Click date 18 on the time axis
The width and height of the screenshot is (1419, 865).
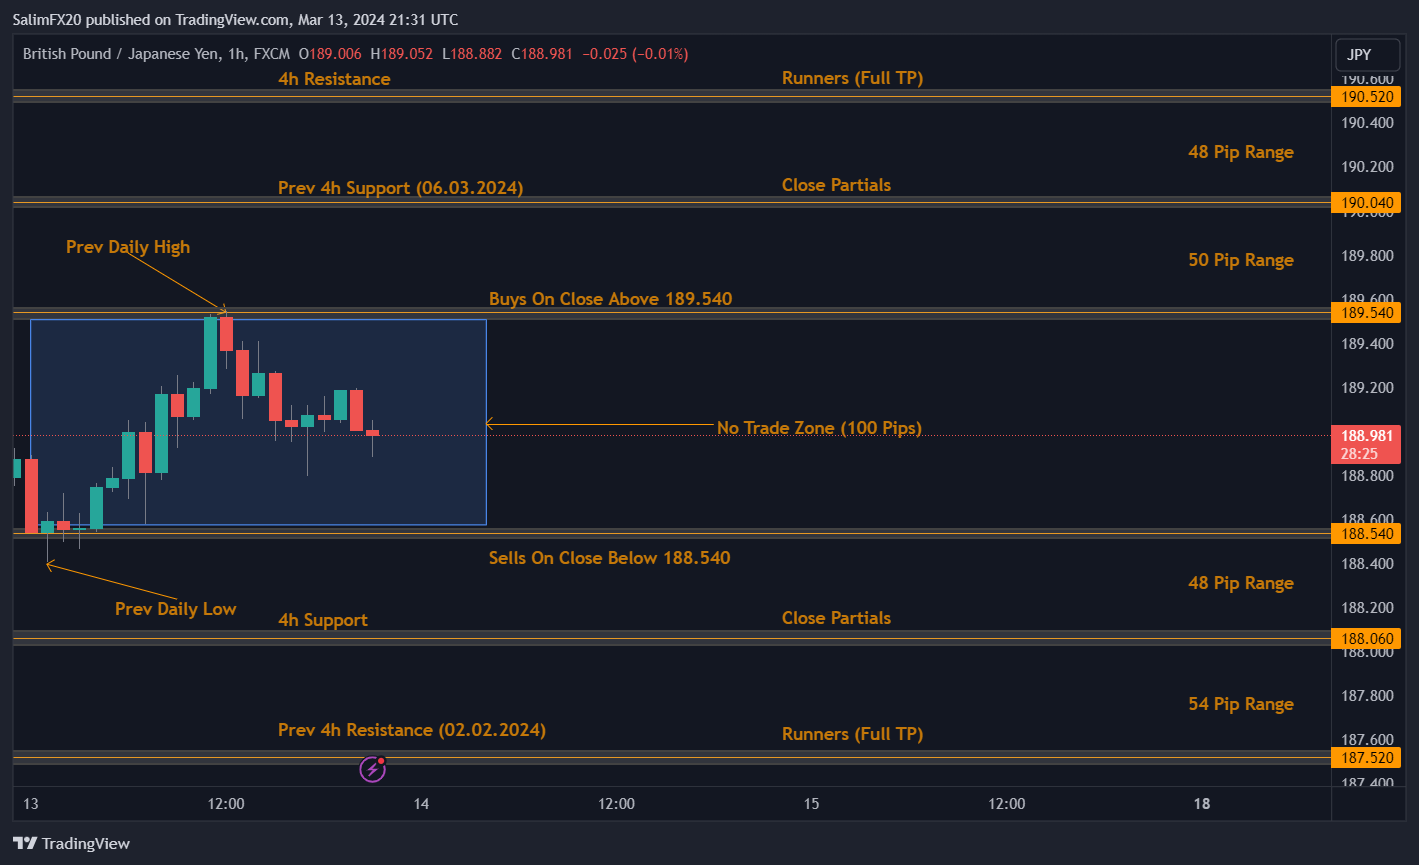pyautogui.click(x=1201, y=804)
